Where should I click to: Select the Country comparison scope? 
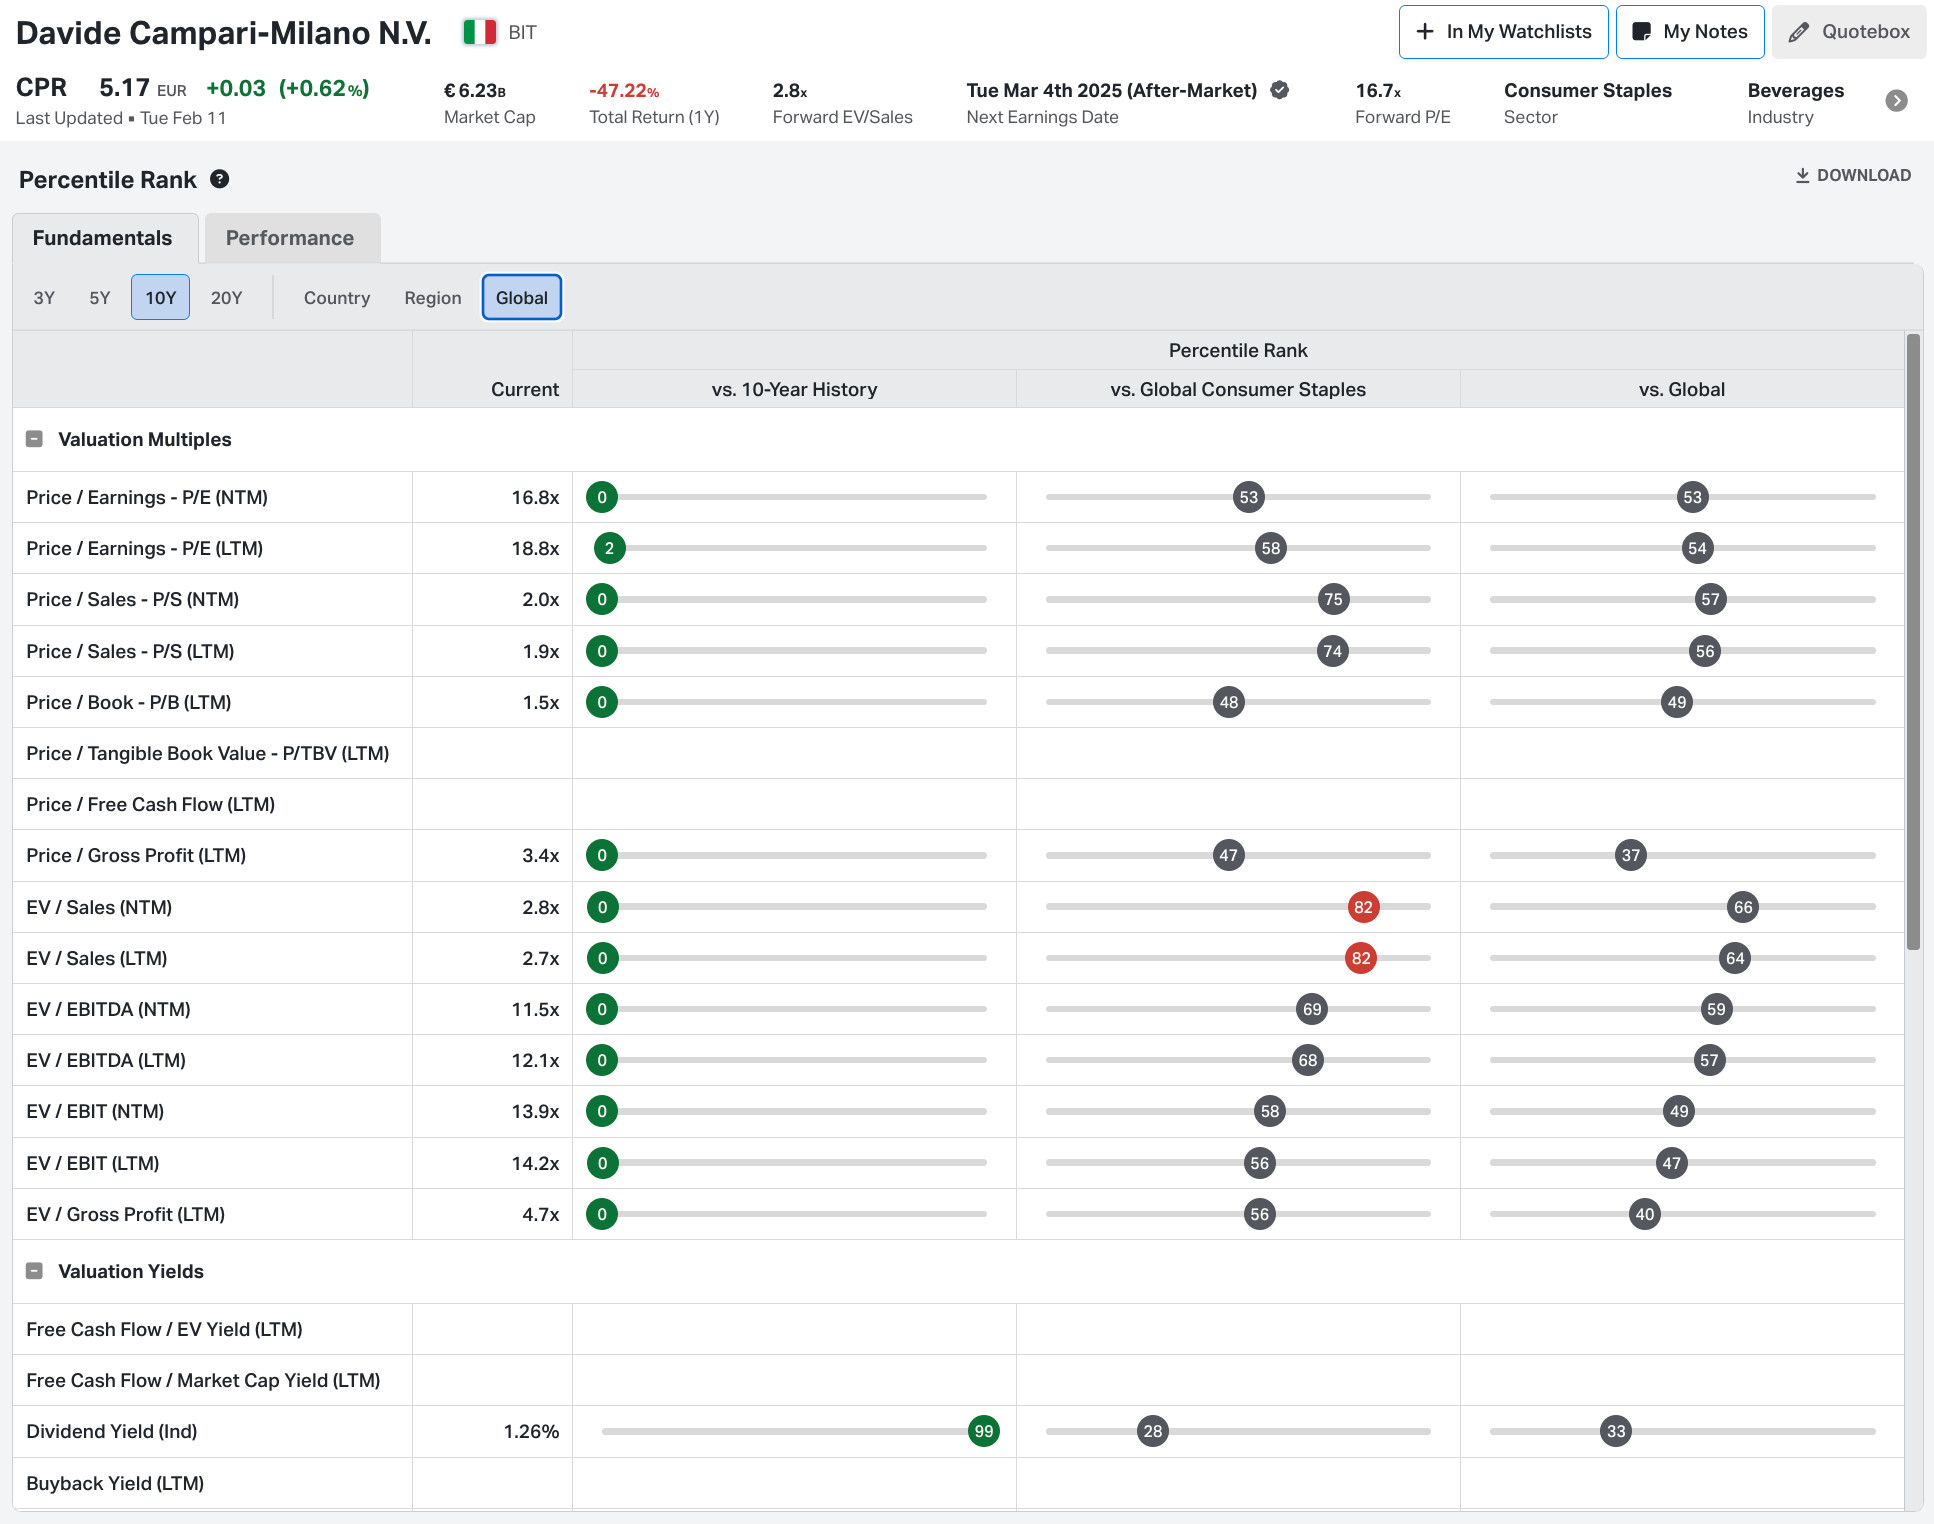tap(337, 298)
